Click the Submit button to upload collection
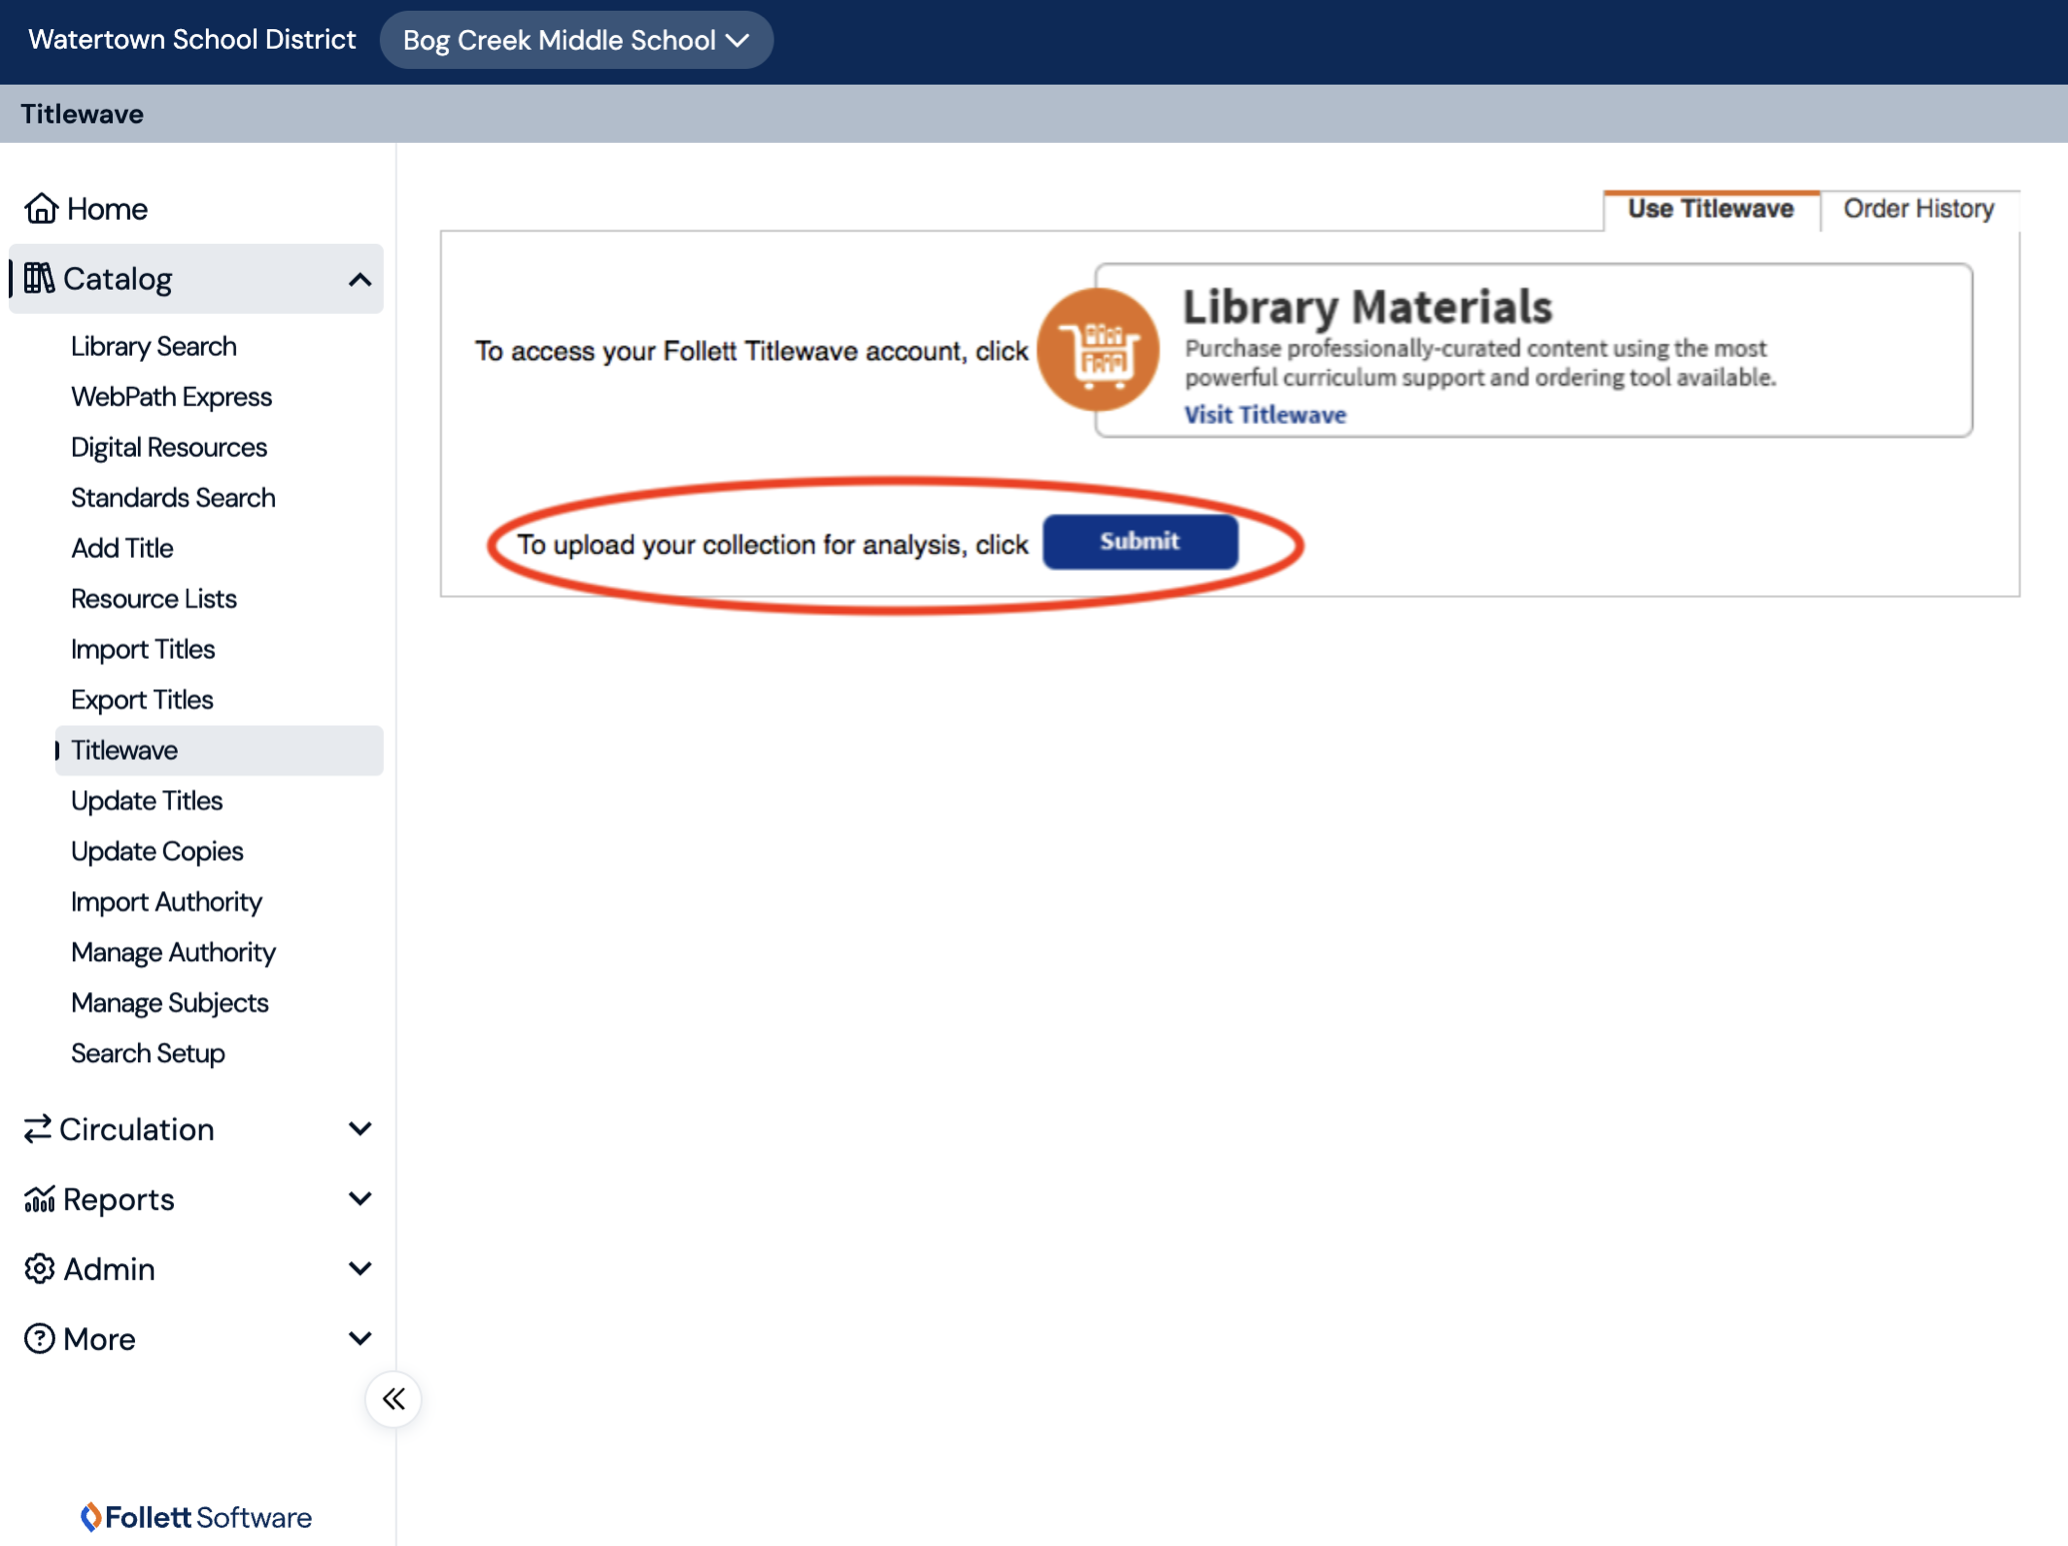2068x1546 pixels. tap(1140, 542)
